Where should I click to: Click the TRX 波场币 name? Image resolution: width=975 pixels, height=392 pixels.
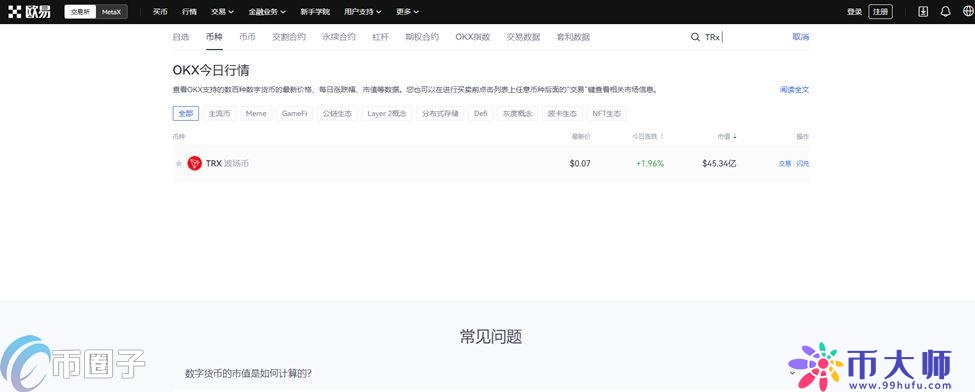click(228, 164)
